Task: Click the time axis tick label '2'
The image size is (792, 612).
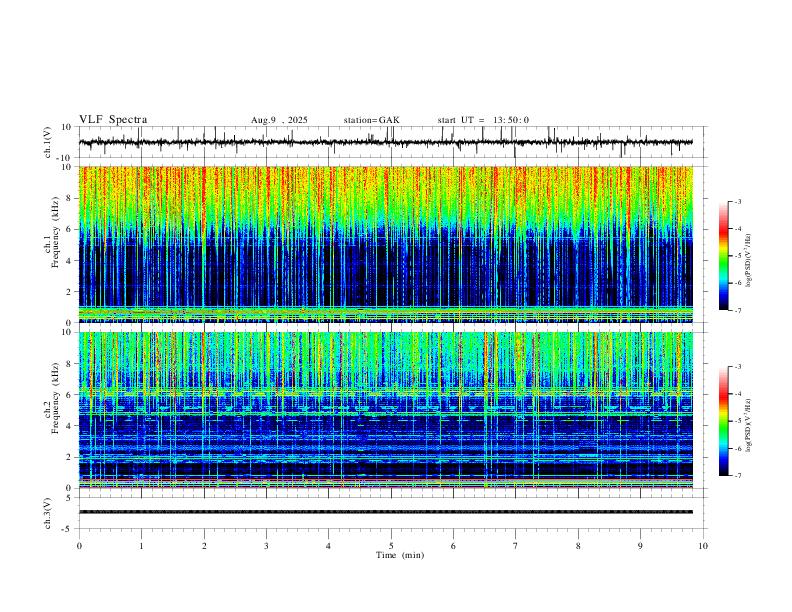Action: point(204,546)
